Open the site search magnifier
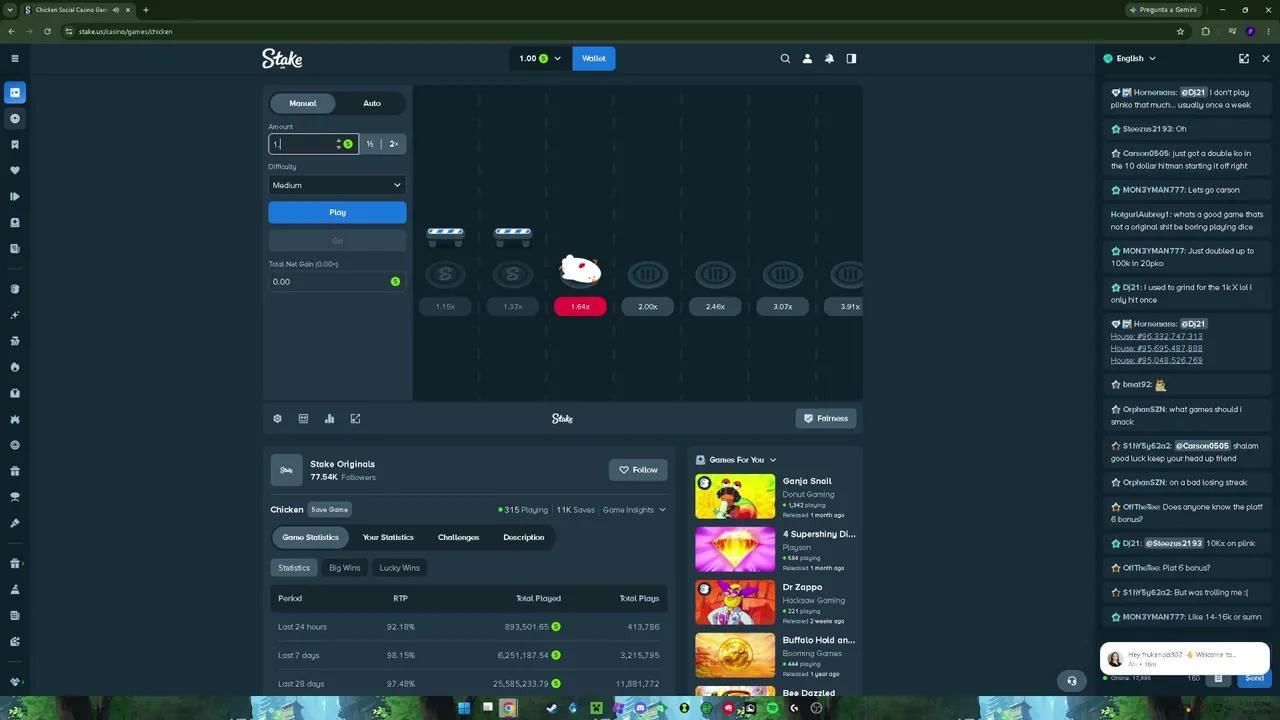The image size is (1280, 720). tap(785, 58)
